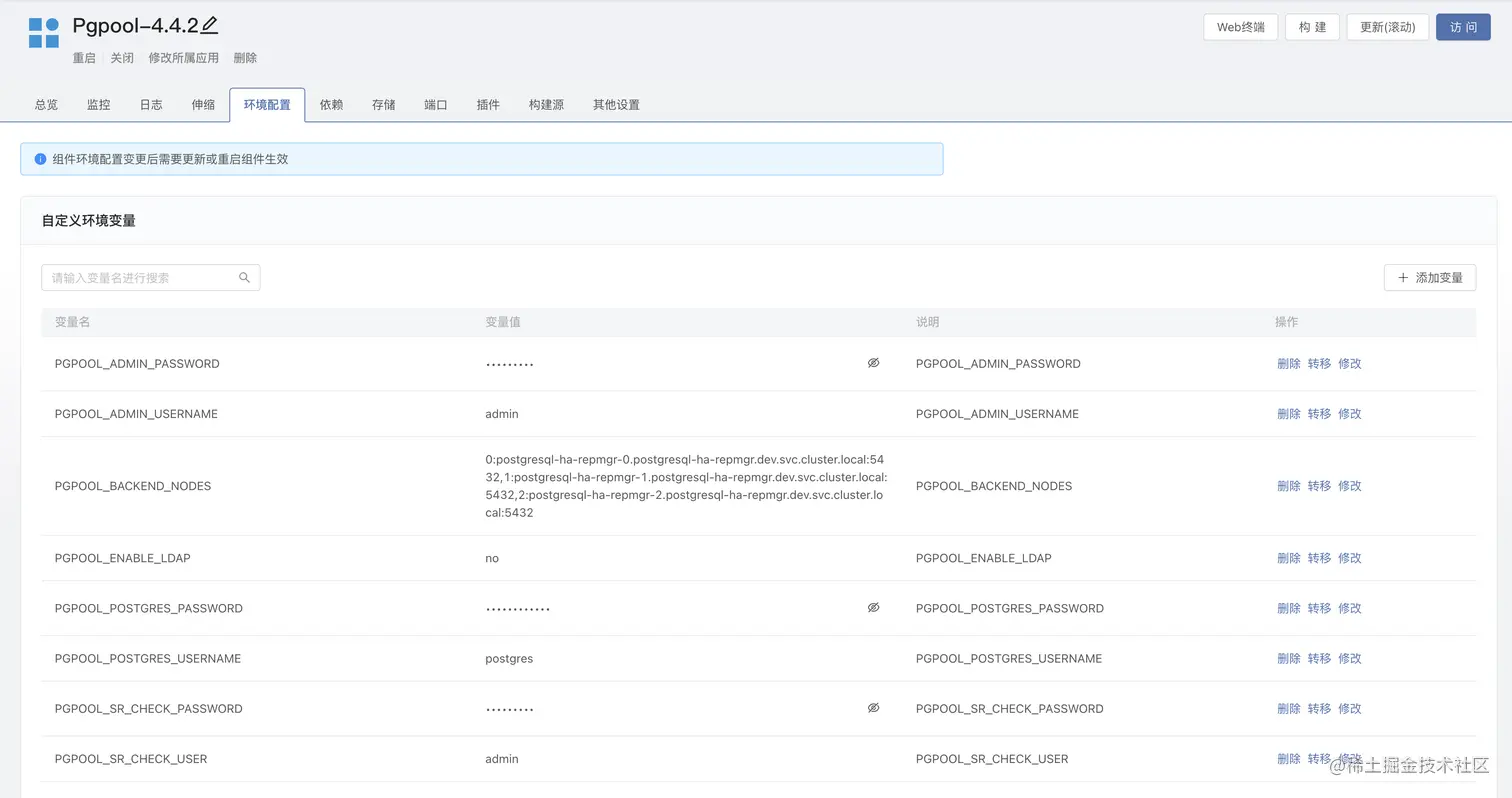Click 删除 for PGPOOL_POSTGRES_USERNAME
This screenshot has width=1512, height=798.
(1289, 658)
